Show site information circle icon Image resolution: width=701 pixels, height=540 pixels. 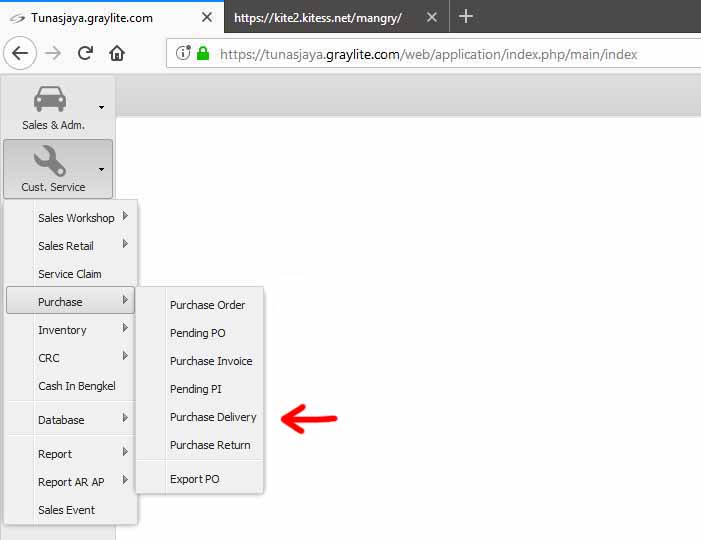(x=183, y=54)
